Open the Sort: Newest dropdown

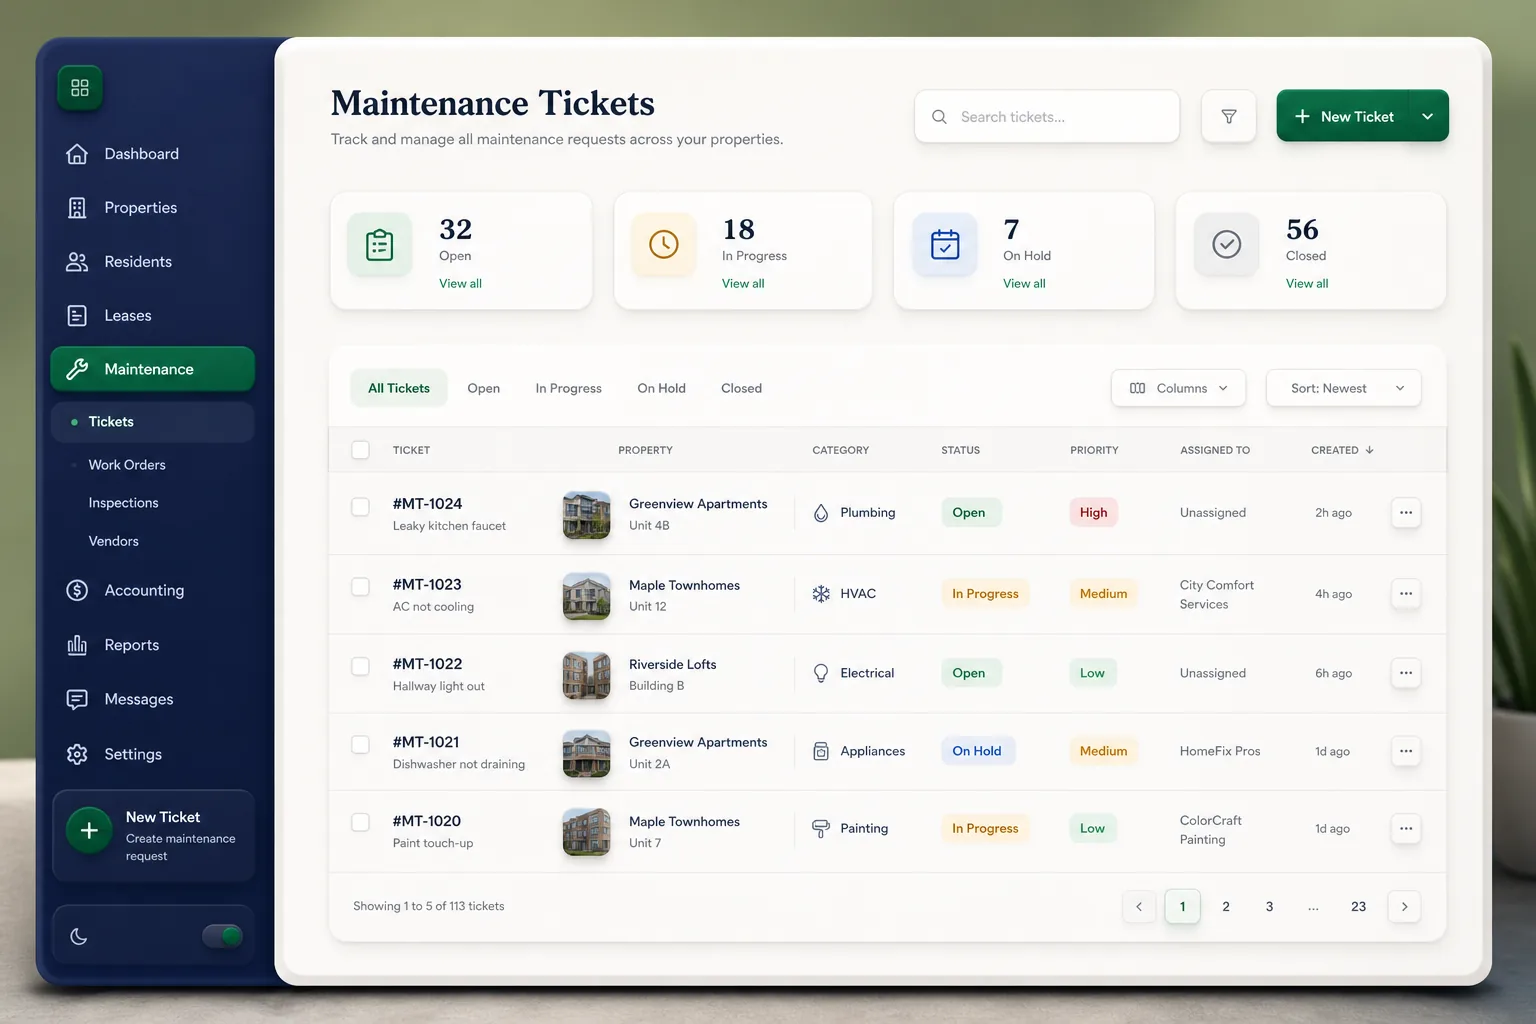tap(1344, 388)
